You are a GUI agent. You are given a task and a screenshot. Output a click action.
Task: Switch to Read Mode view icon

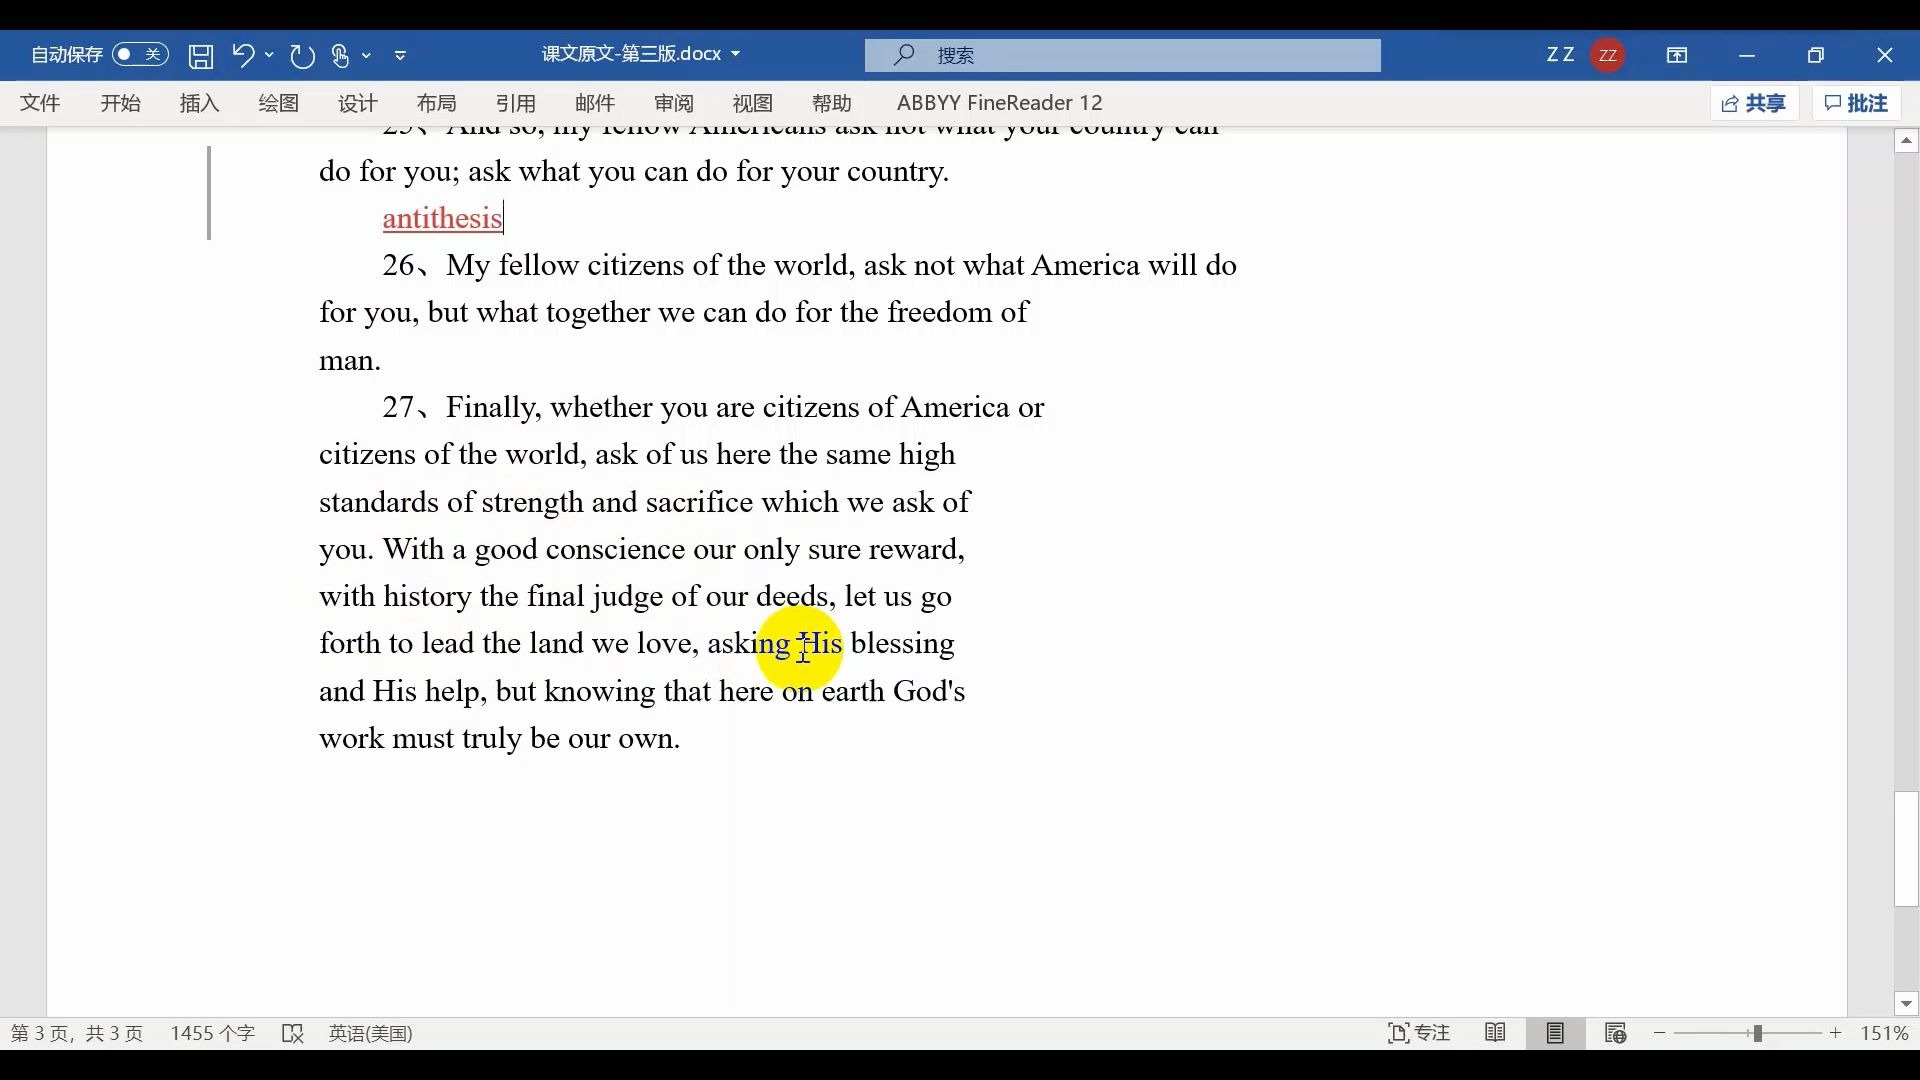coord(1496,1034)
